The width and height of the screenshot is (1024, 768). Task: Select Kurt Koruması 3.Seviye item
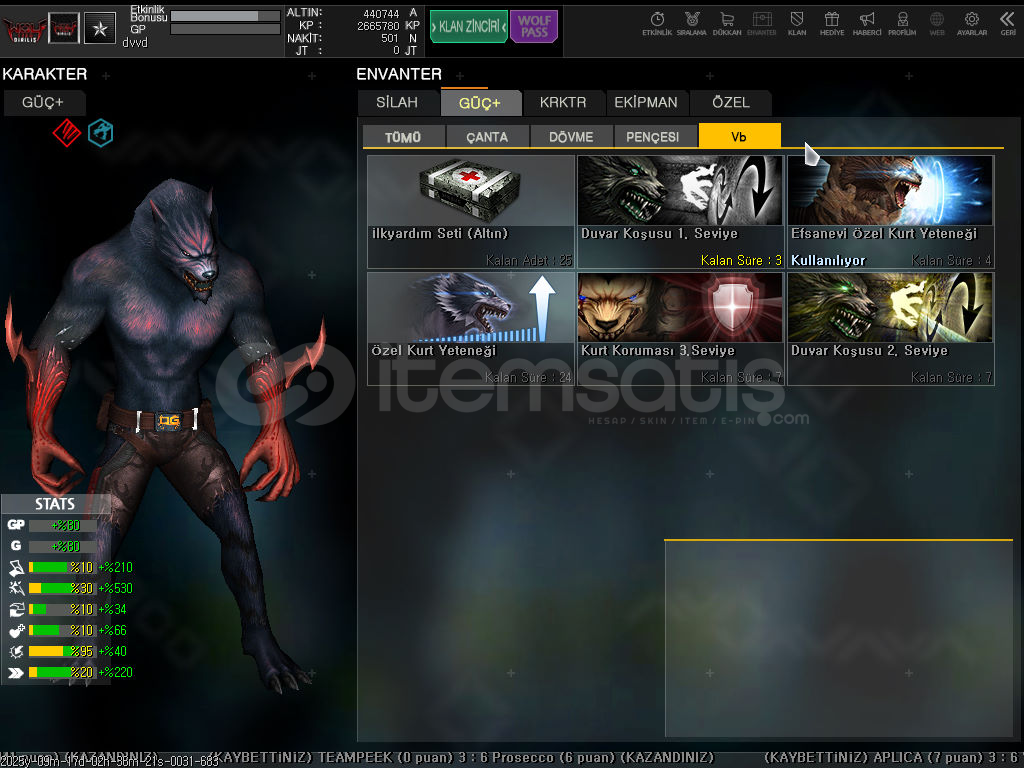coord(680,328)
